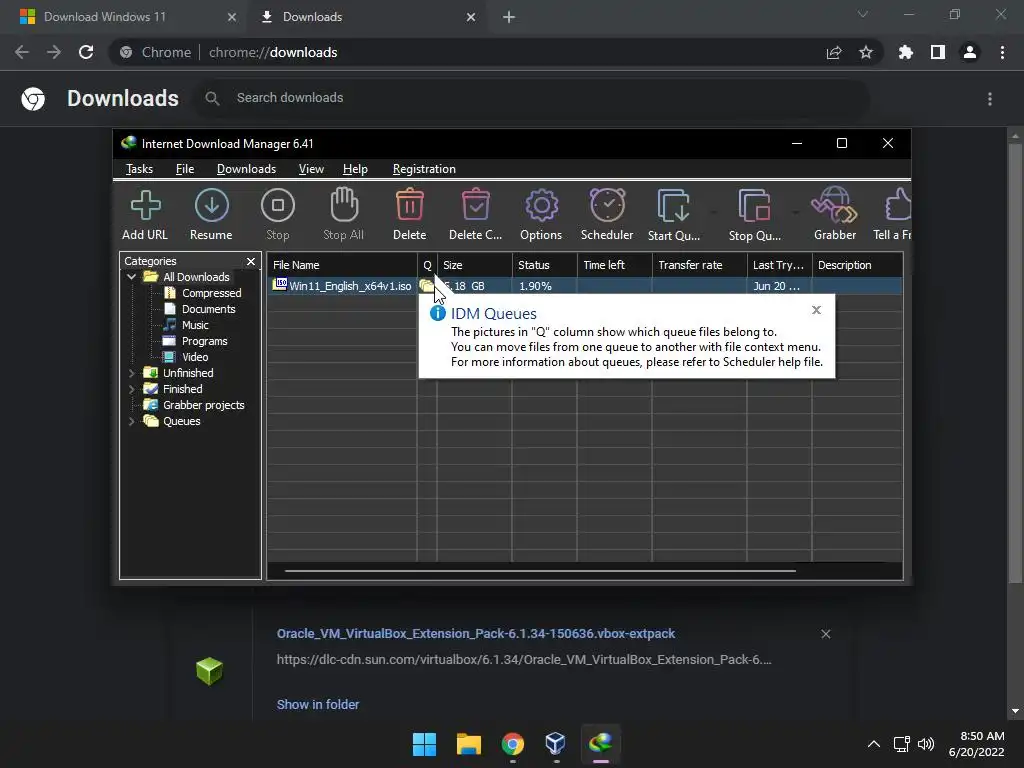1024x768 pixels.
Task: Open the Registration menu
Action: (424, 168)
